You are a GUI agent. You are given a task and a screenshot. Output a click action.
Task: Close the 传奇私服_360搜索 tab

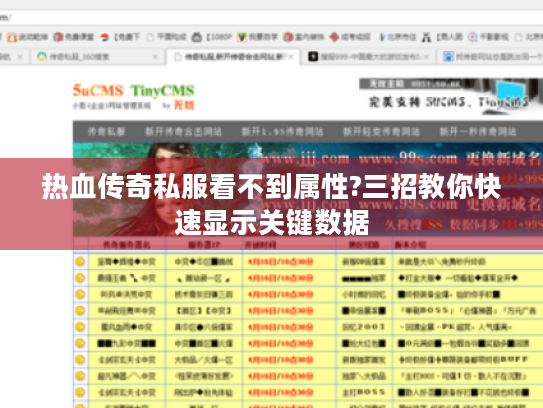(x=155, y=56)
